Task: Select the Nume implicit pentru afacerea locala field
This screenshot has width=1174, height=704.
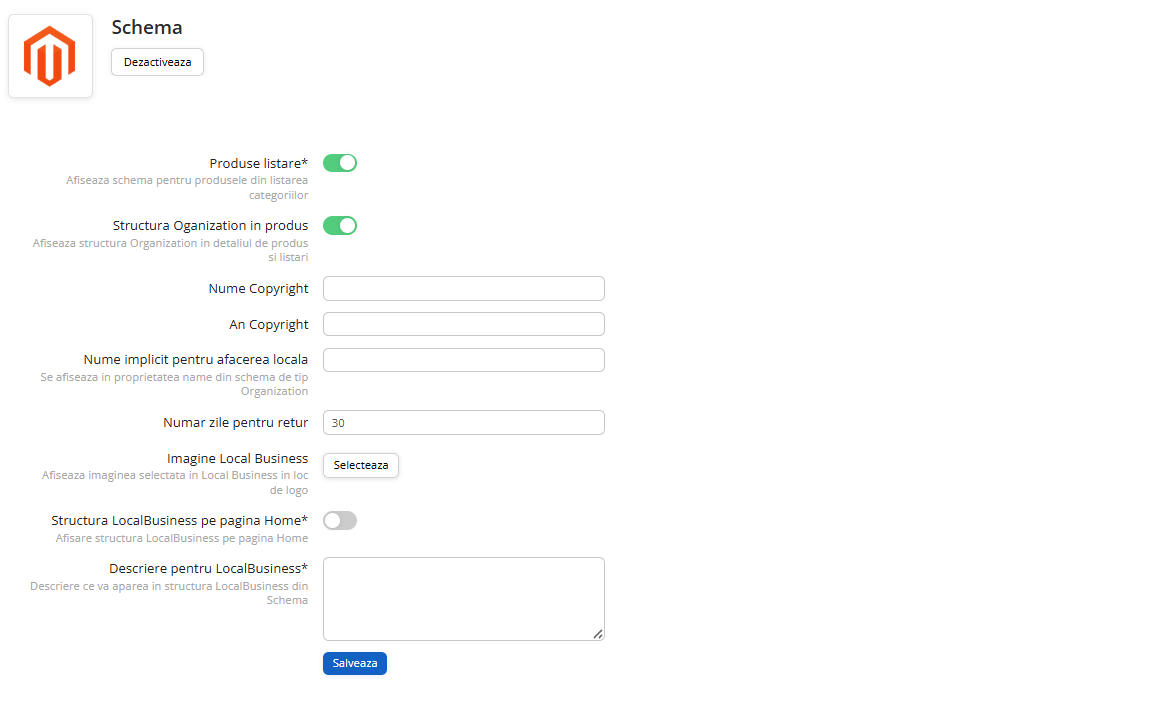Action: point(463,360)
